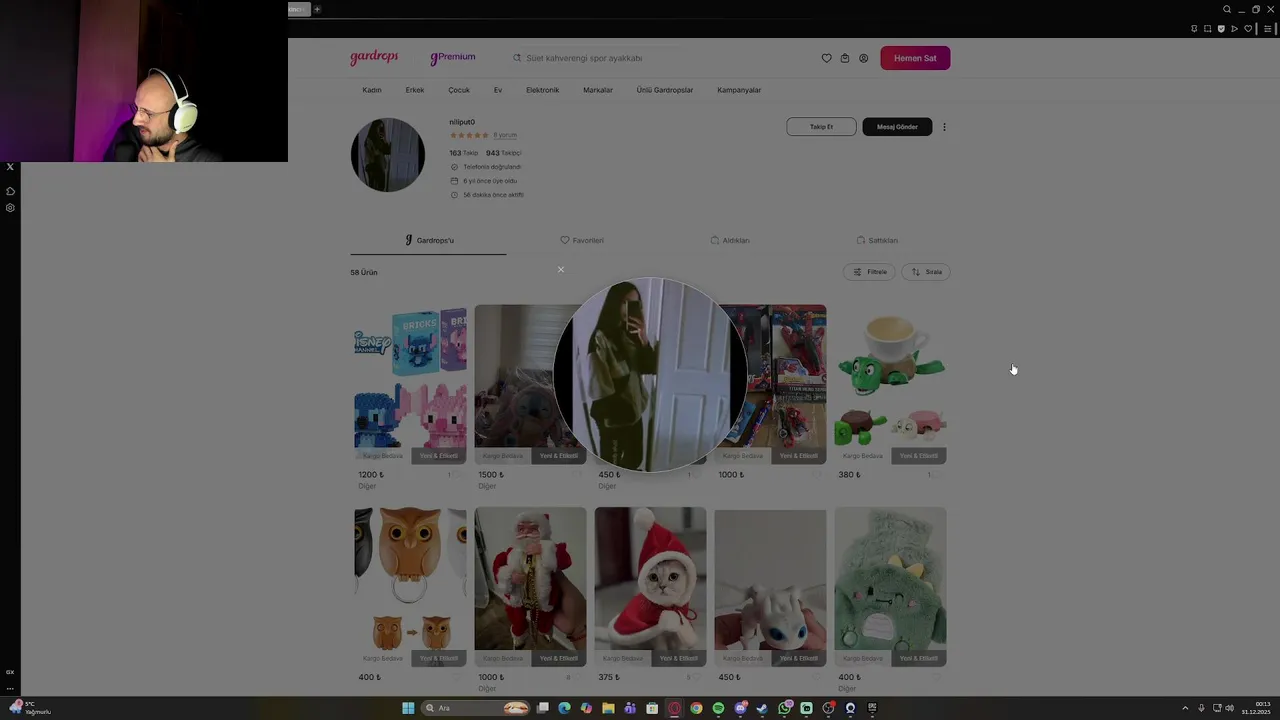Click the Opera snapshot capture icon

(x=1207, y=28)
